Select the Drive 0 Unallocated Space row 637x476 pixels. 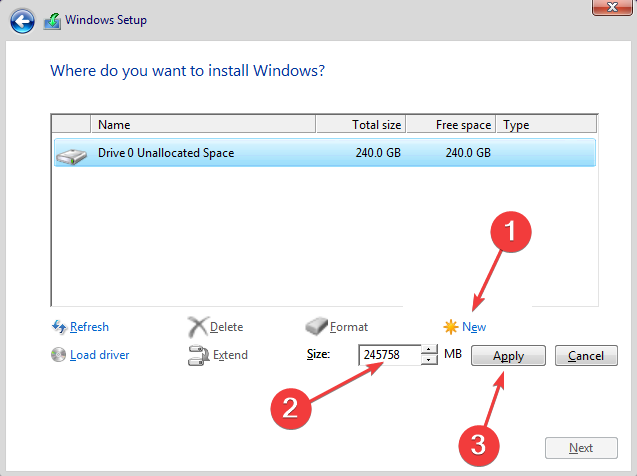pos(325,153)
